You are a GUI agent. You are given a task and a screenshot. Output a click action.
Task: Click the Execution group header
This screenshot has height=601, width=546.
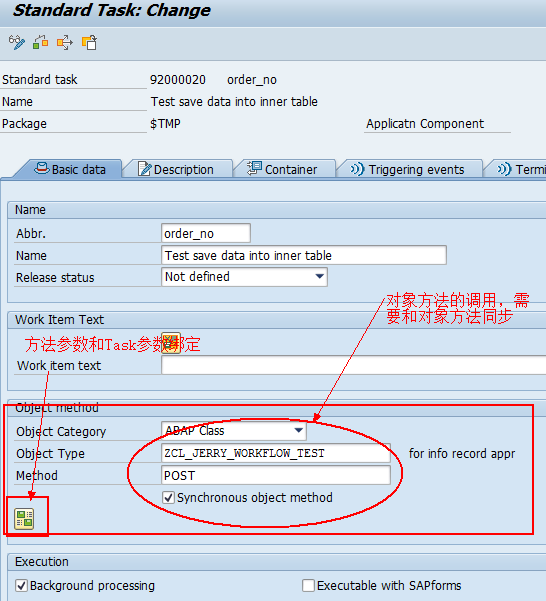42,562
